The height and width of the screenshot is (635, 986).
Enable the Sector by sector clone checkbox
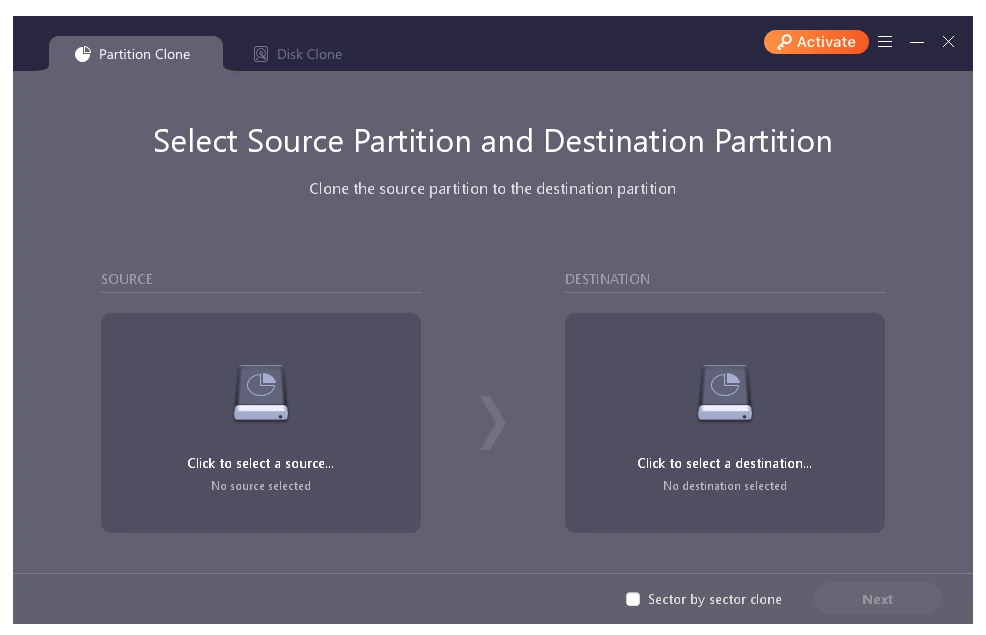tap(633, 599)
